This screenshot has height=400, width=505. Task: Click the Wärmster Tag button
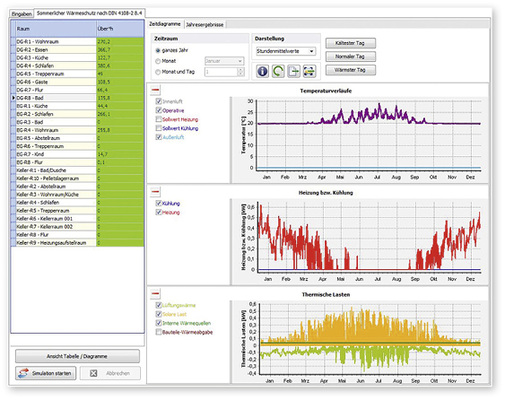coord(350,70)
